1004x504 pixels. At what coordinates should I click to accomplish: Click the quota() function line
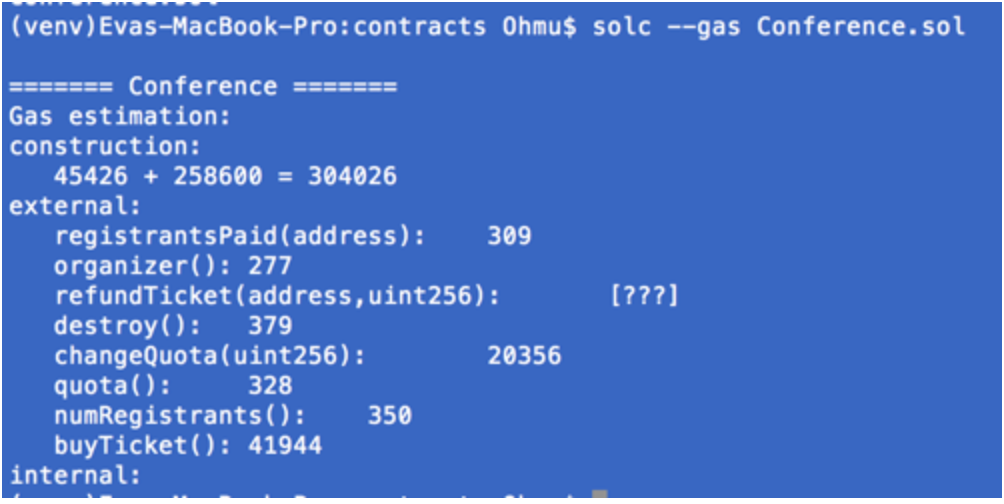(173, 386)
